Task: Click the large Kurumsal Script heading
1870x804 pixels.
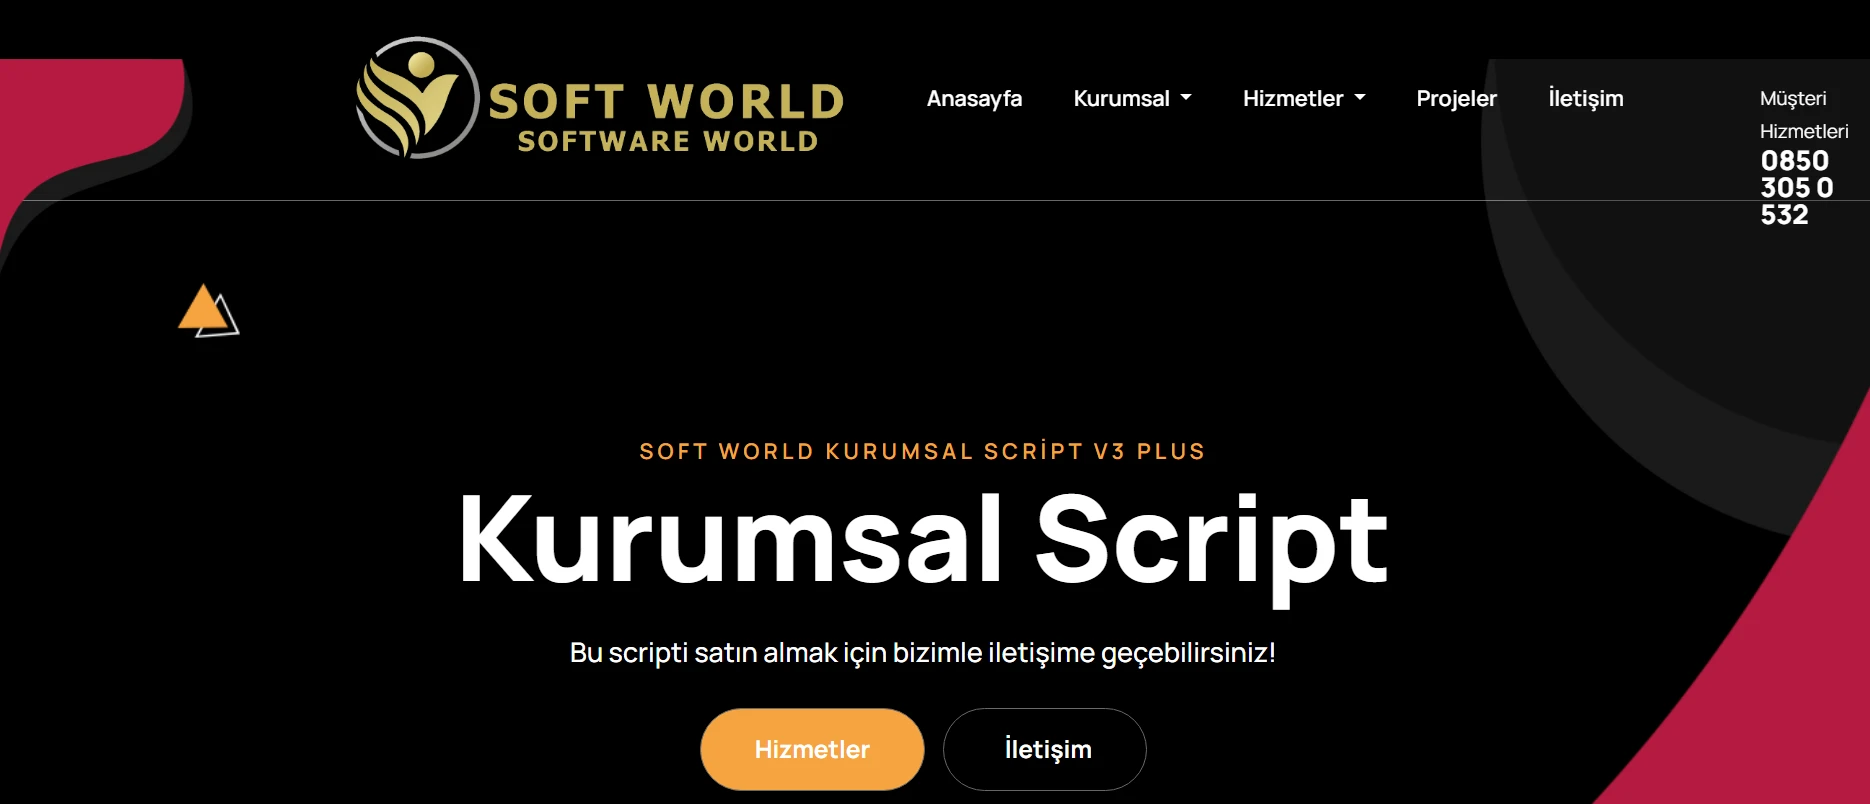Action: [x=922, y=540]
